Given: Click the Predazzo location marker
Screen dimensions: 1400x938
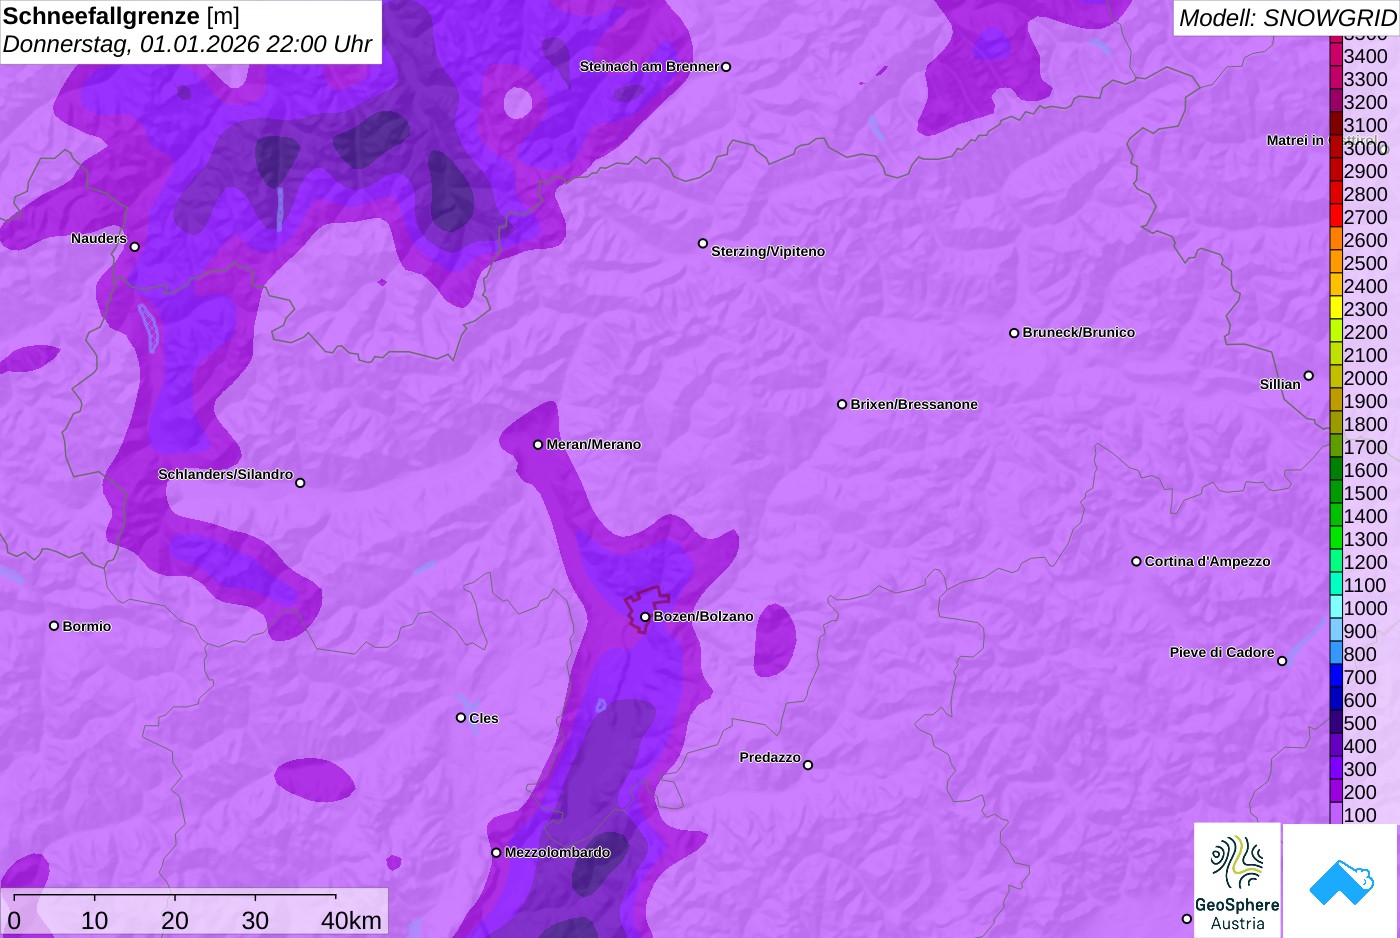Looking at the screenshot, I should 808,765.
